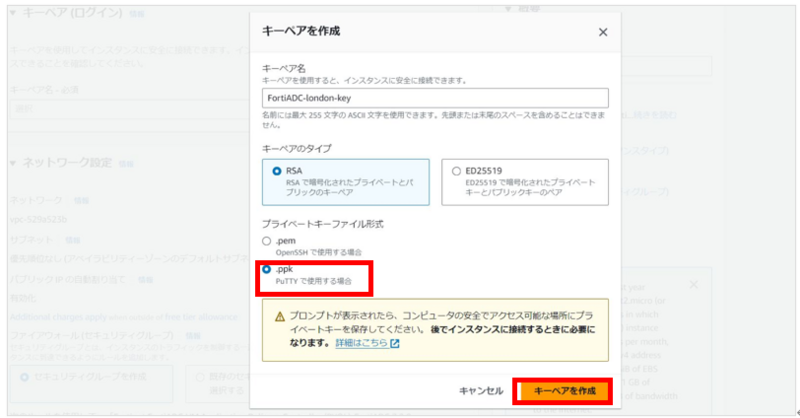Close the key pair creation dialog

pyautogui.click(x=603, y=32)
